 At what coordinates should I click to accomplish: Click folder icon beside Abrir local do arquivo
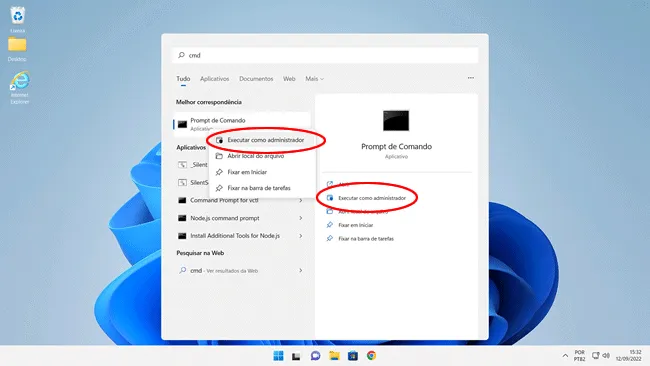coord(219,156)
